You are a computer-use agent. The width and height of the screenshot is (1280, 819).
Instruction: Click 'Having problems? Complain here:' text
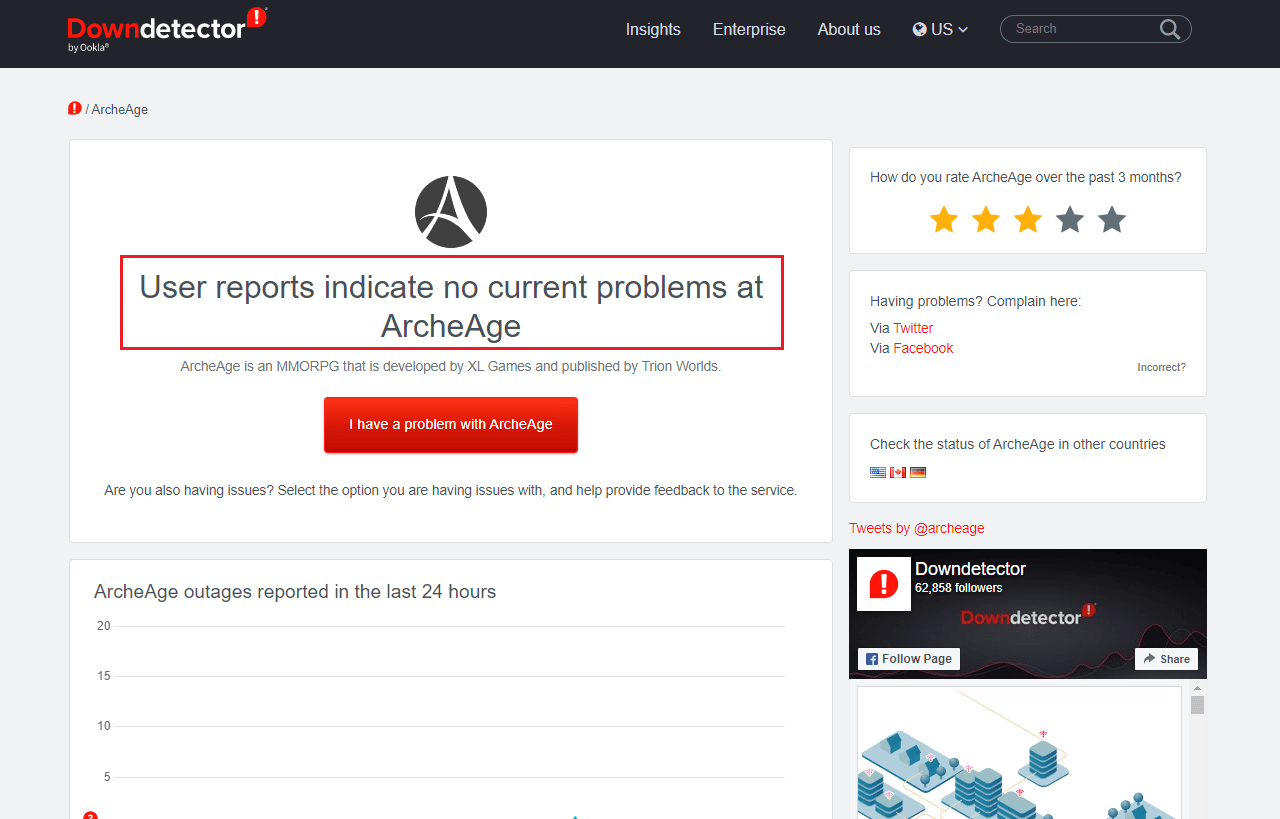(x=976, y=301)
